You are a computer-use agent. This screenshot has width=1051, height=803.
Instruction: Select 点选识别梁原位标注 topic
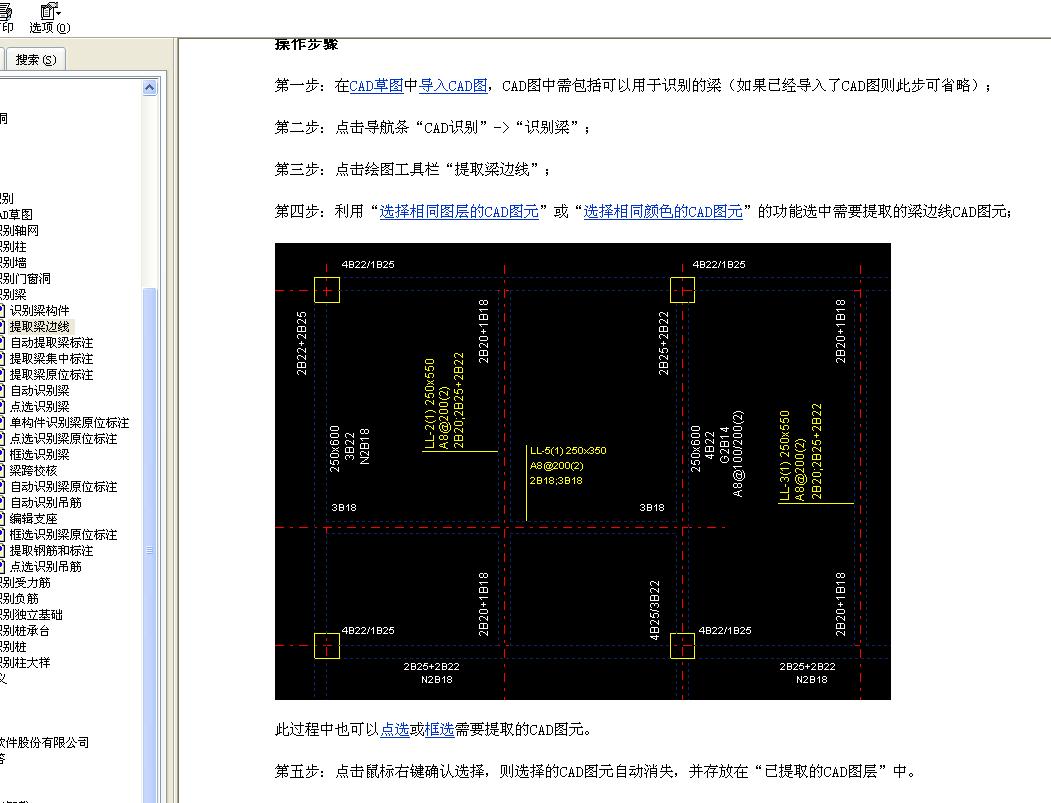click(x=63, y=438)
